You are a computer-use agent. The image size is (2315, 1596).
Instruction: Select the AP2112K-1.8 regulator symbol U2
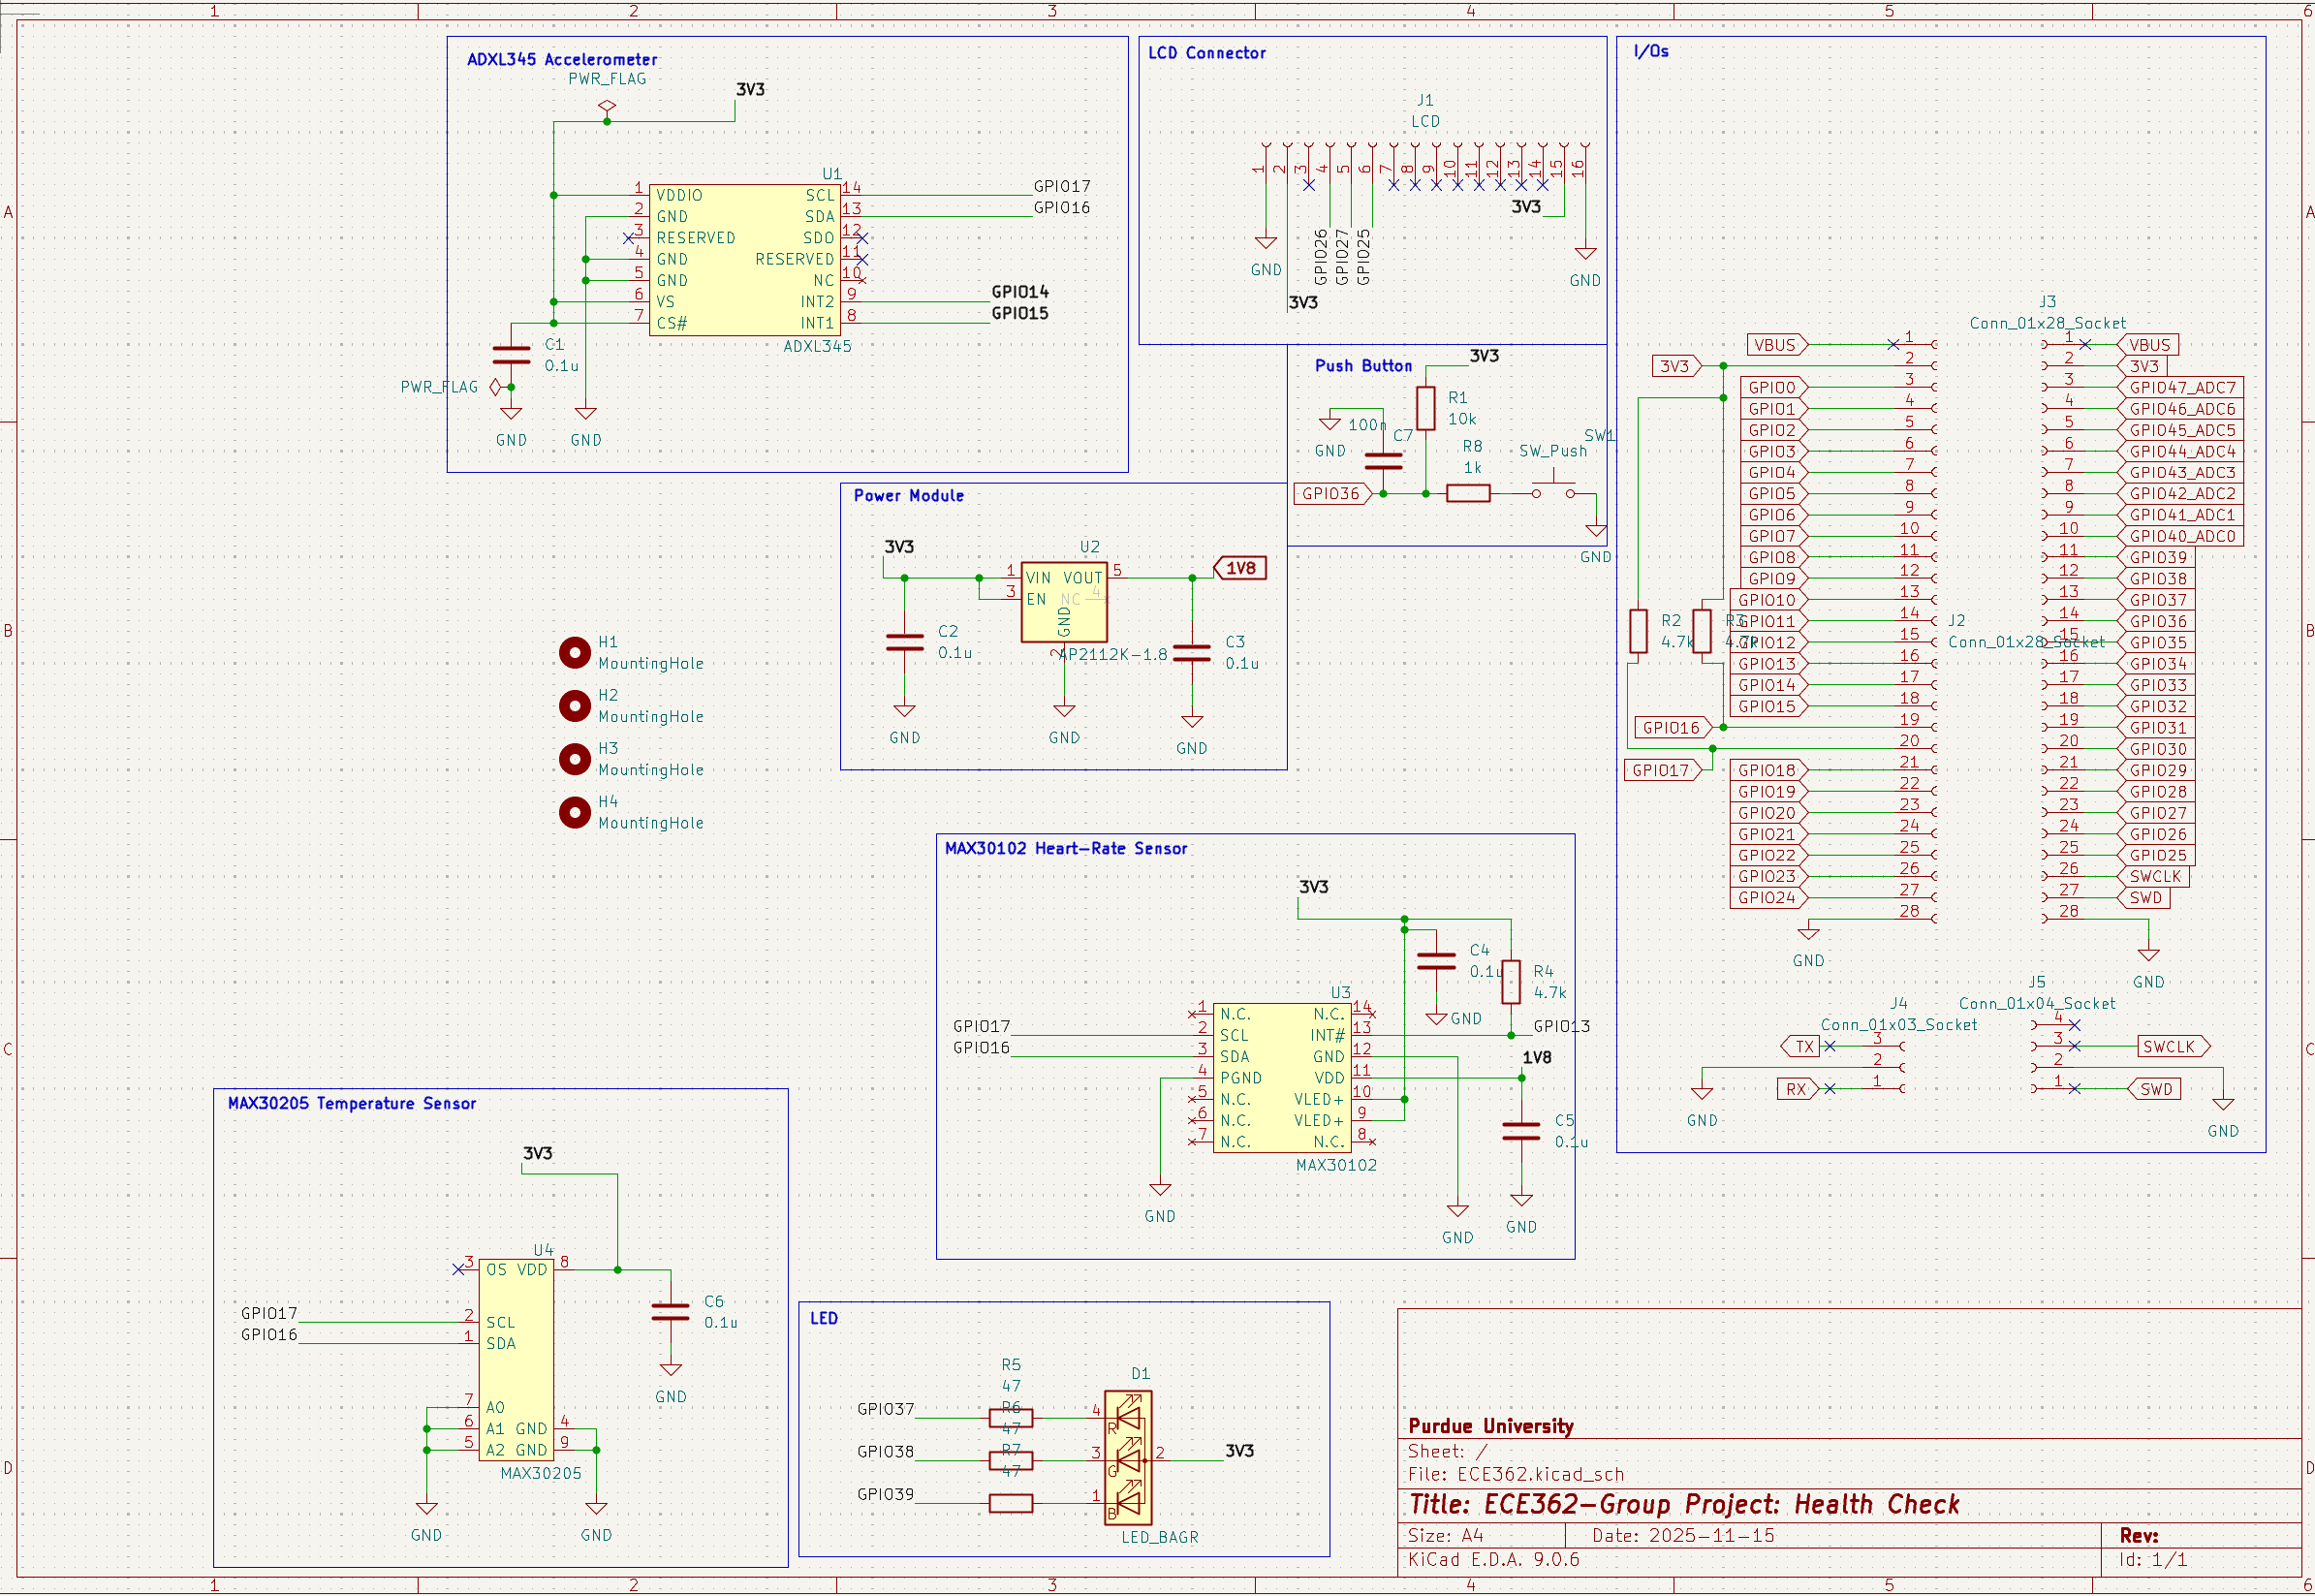[x=1063, y=600]
